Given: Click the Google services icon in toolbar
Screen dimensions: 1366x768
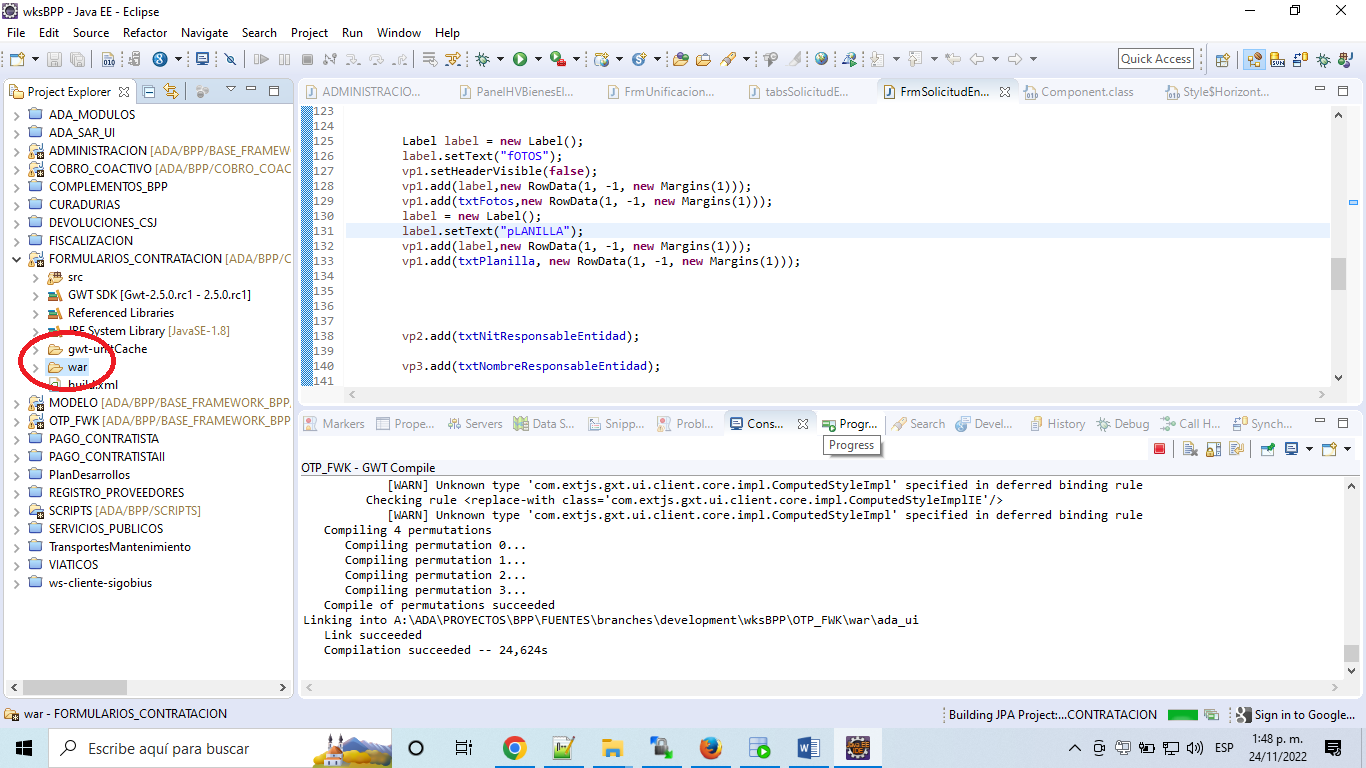Looking at the screenshot, I should (159, 60).
